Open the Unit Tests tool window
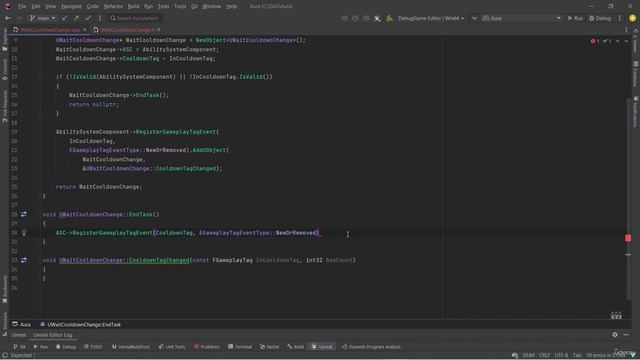640x360 pixels. click(x=172, y=347)
